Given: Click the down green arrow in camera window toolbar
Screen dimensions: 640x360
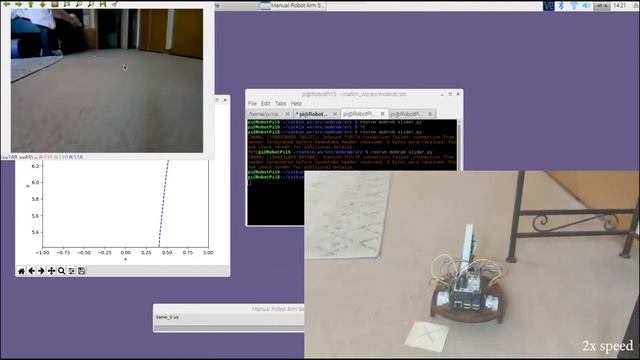Looking at the screenshot, I should click(42, 4).
